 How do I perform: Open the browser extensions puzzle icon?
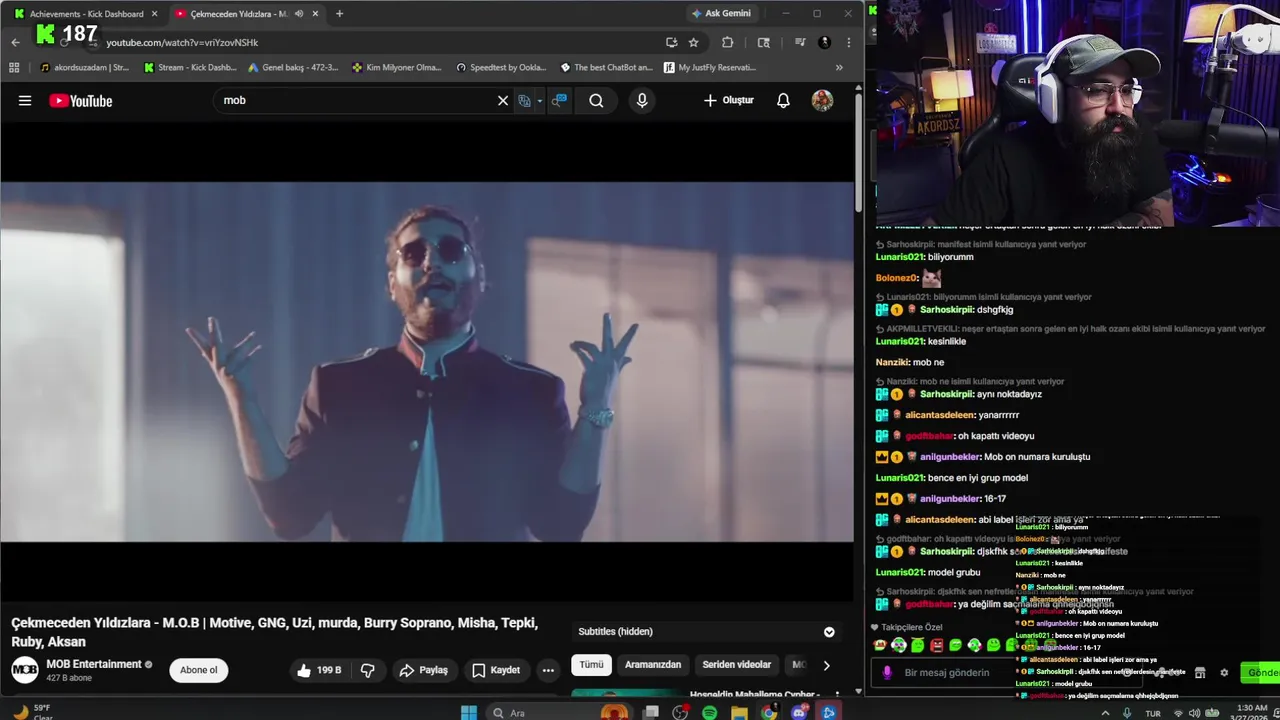point(727,42)
